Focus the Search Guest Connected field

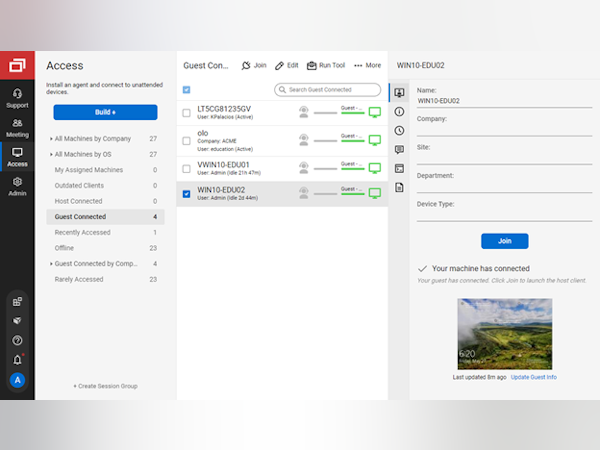(x=328, y=90)
